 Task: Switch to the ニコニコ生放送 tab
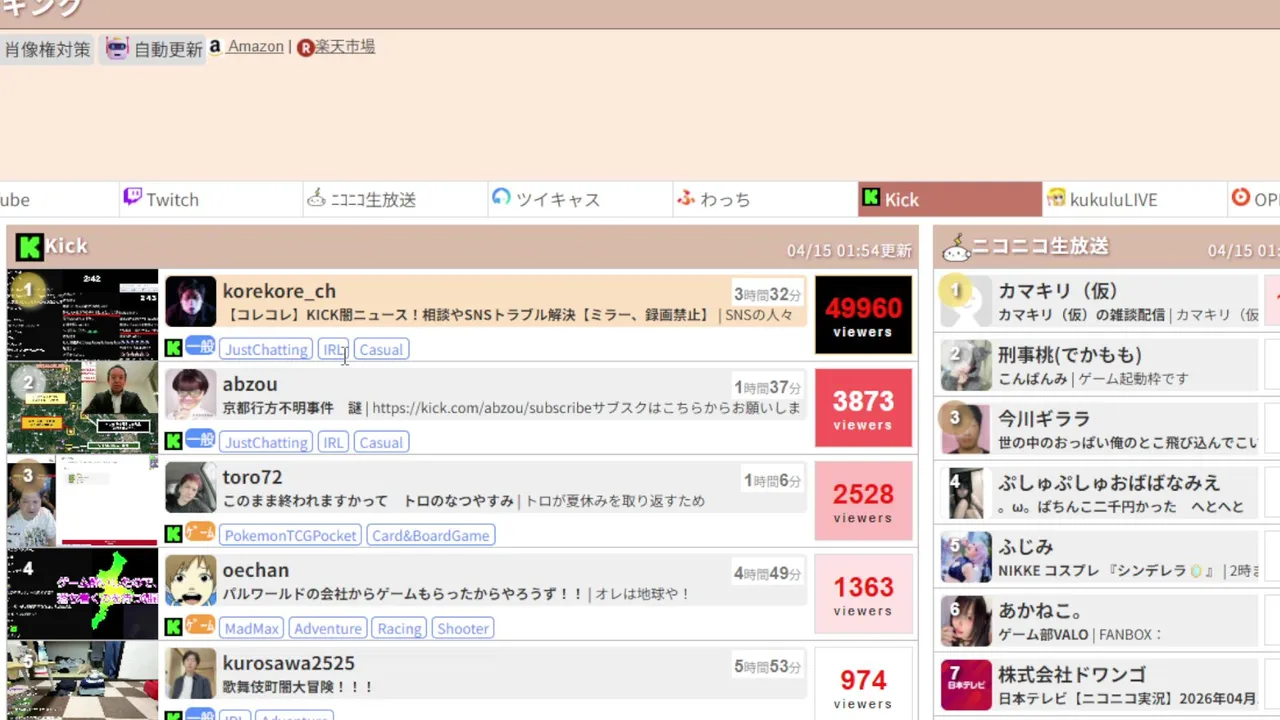click(x=395, y=199)
